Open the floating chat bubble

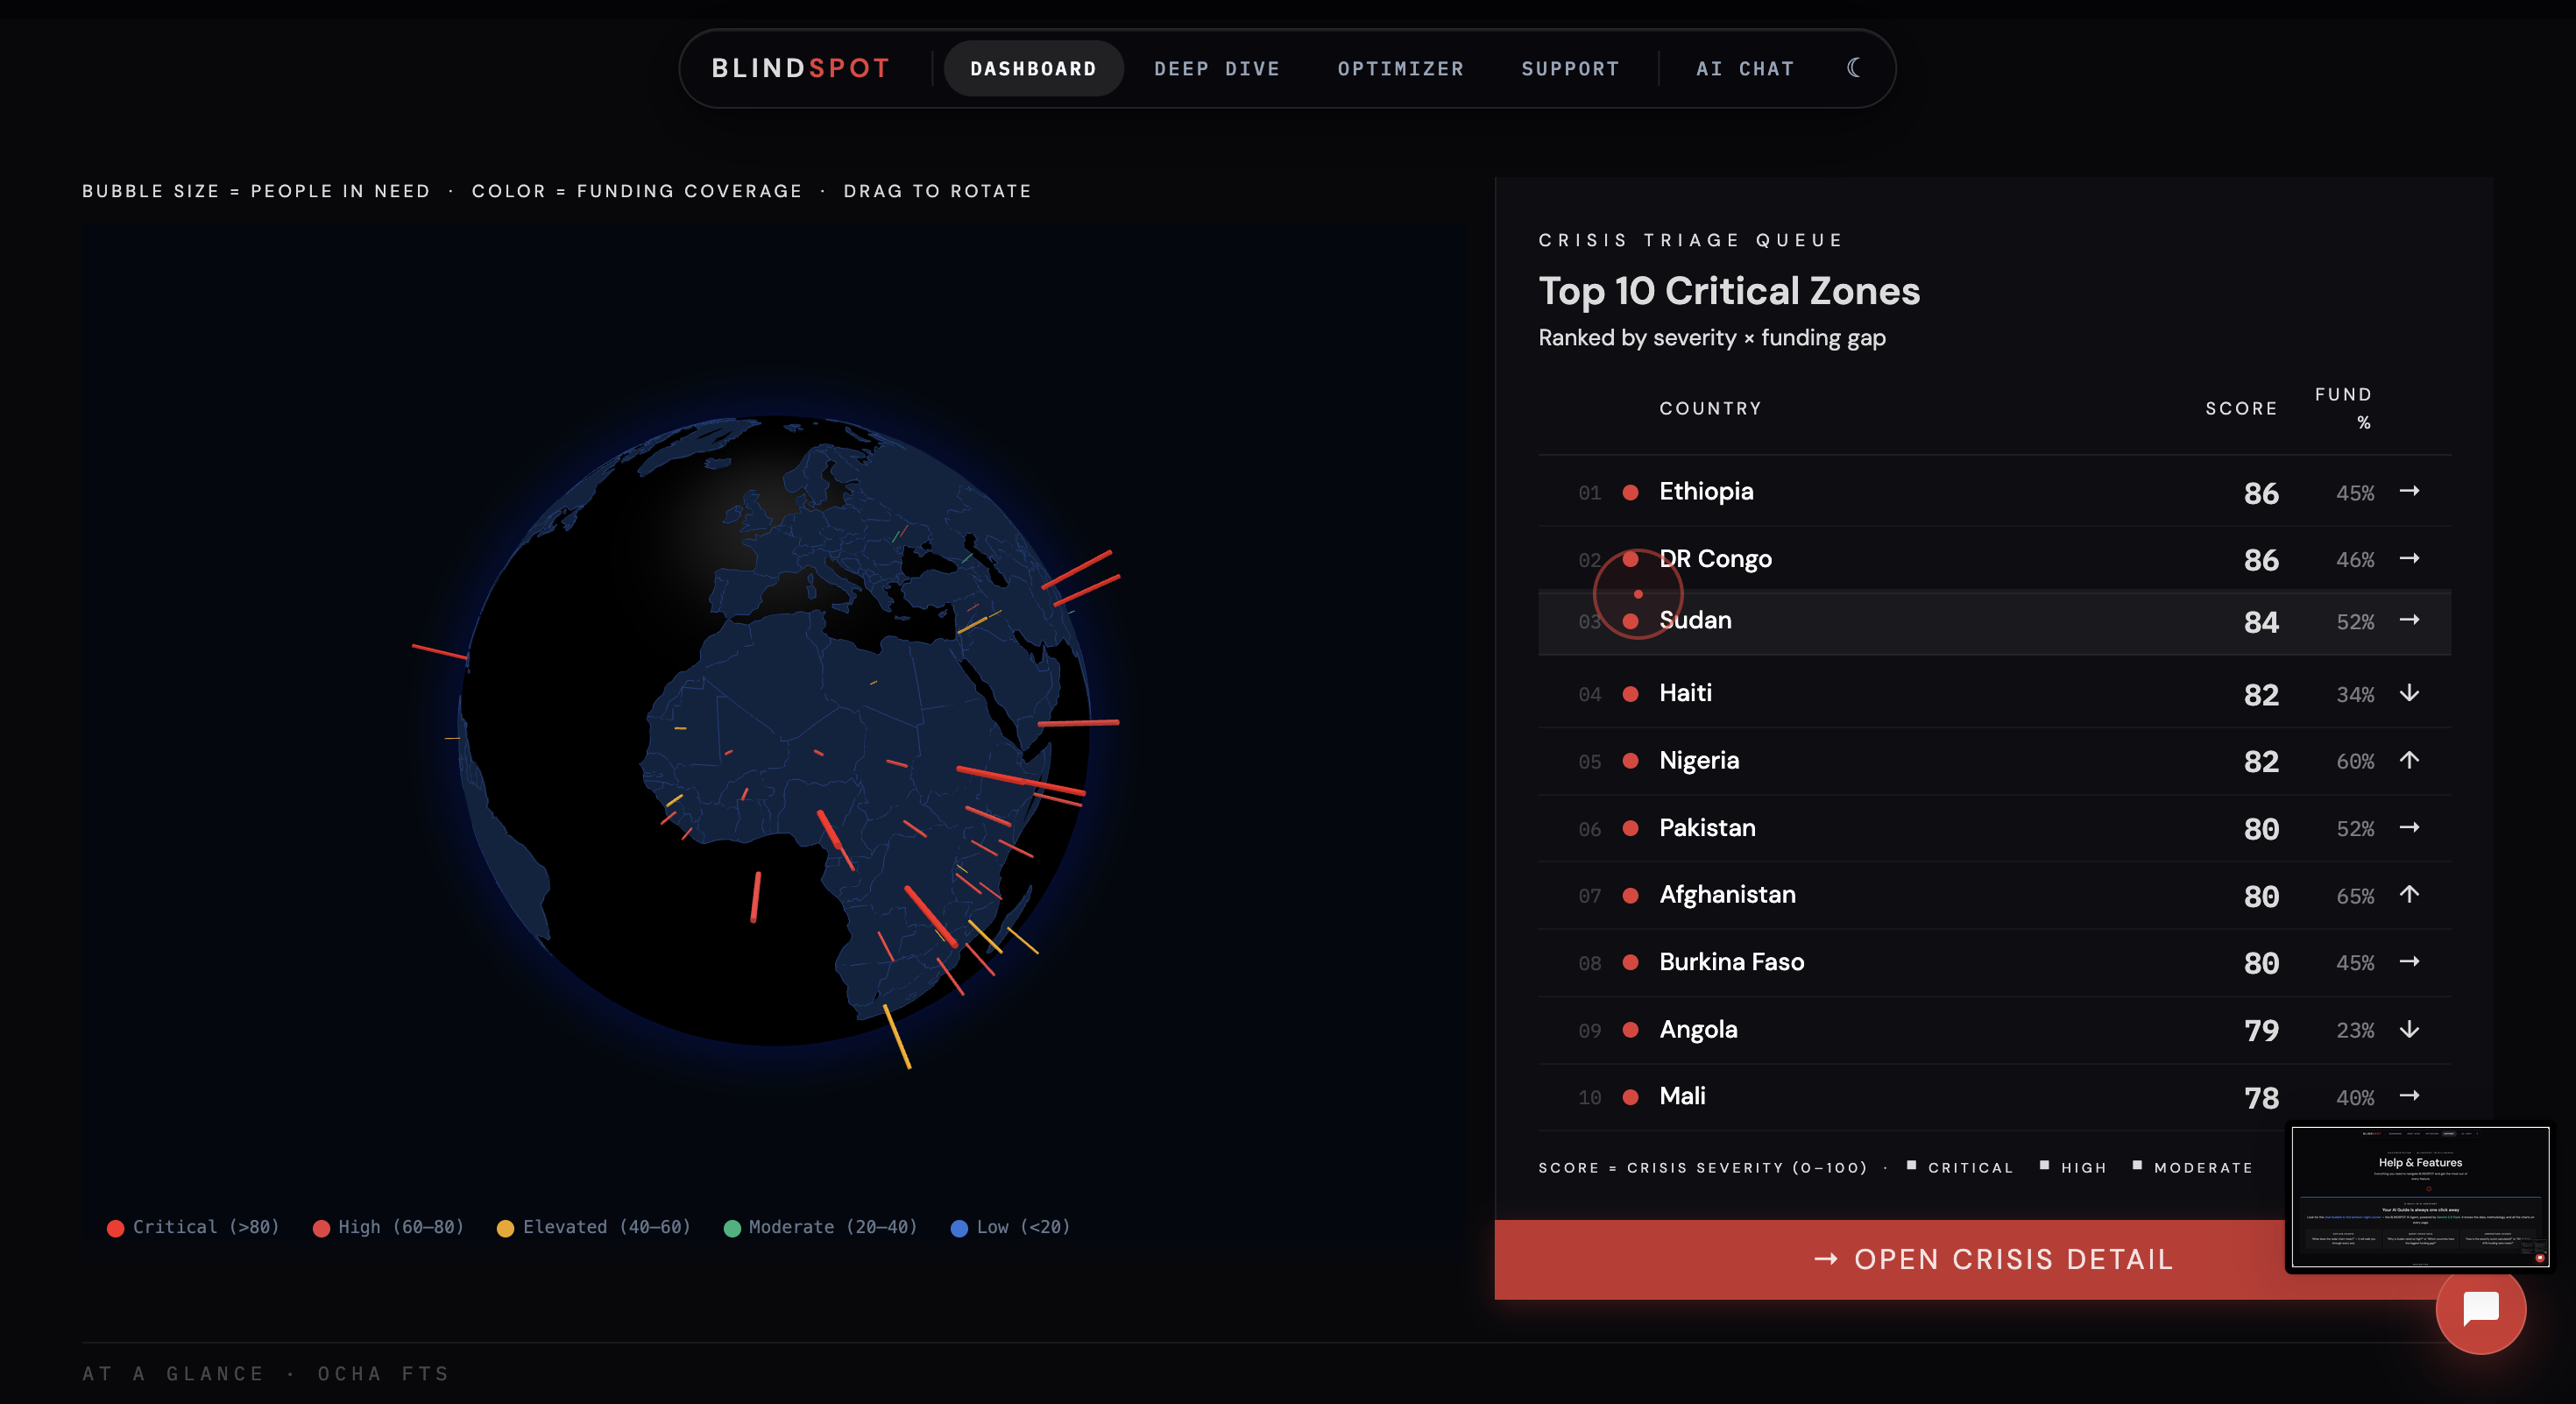[x=2480, y=1308]
